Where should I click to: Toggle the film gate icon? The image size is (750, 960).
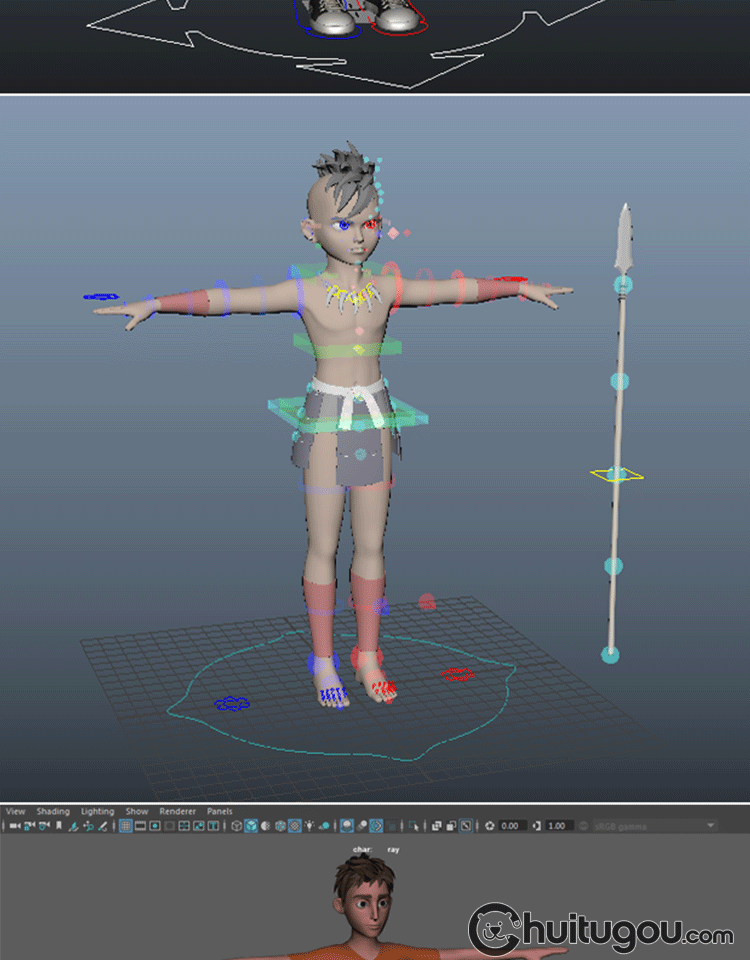pos(141,826)
